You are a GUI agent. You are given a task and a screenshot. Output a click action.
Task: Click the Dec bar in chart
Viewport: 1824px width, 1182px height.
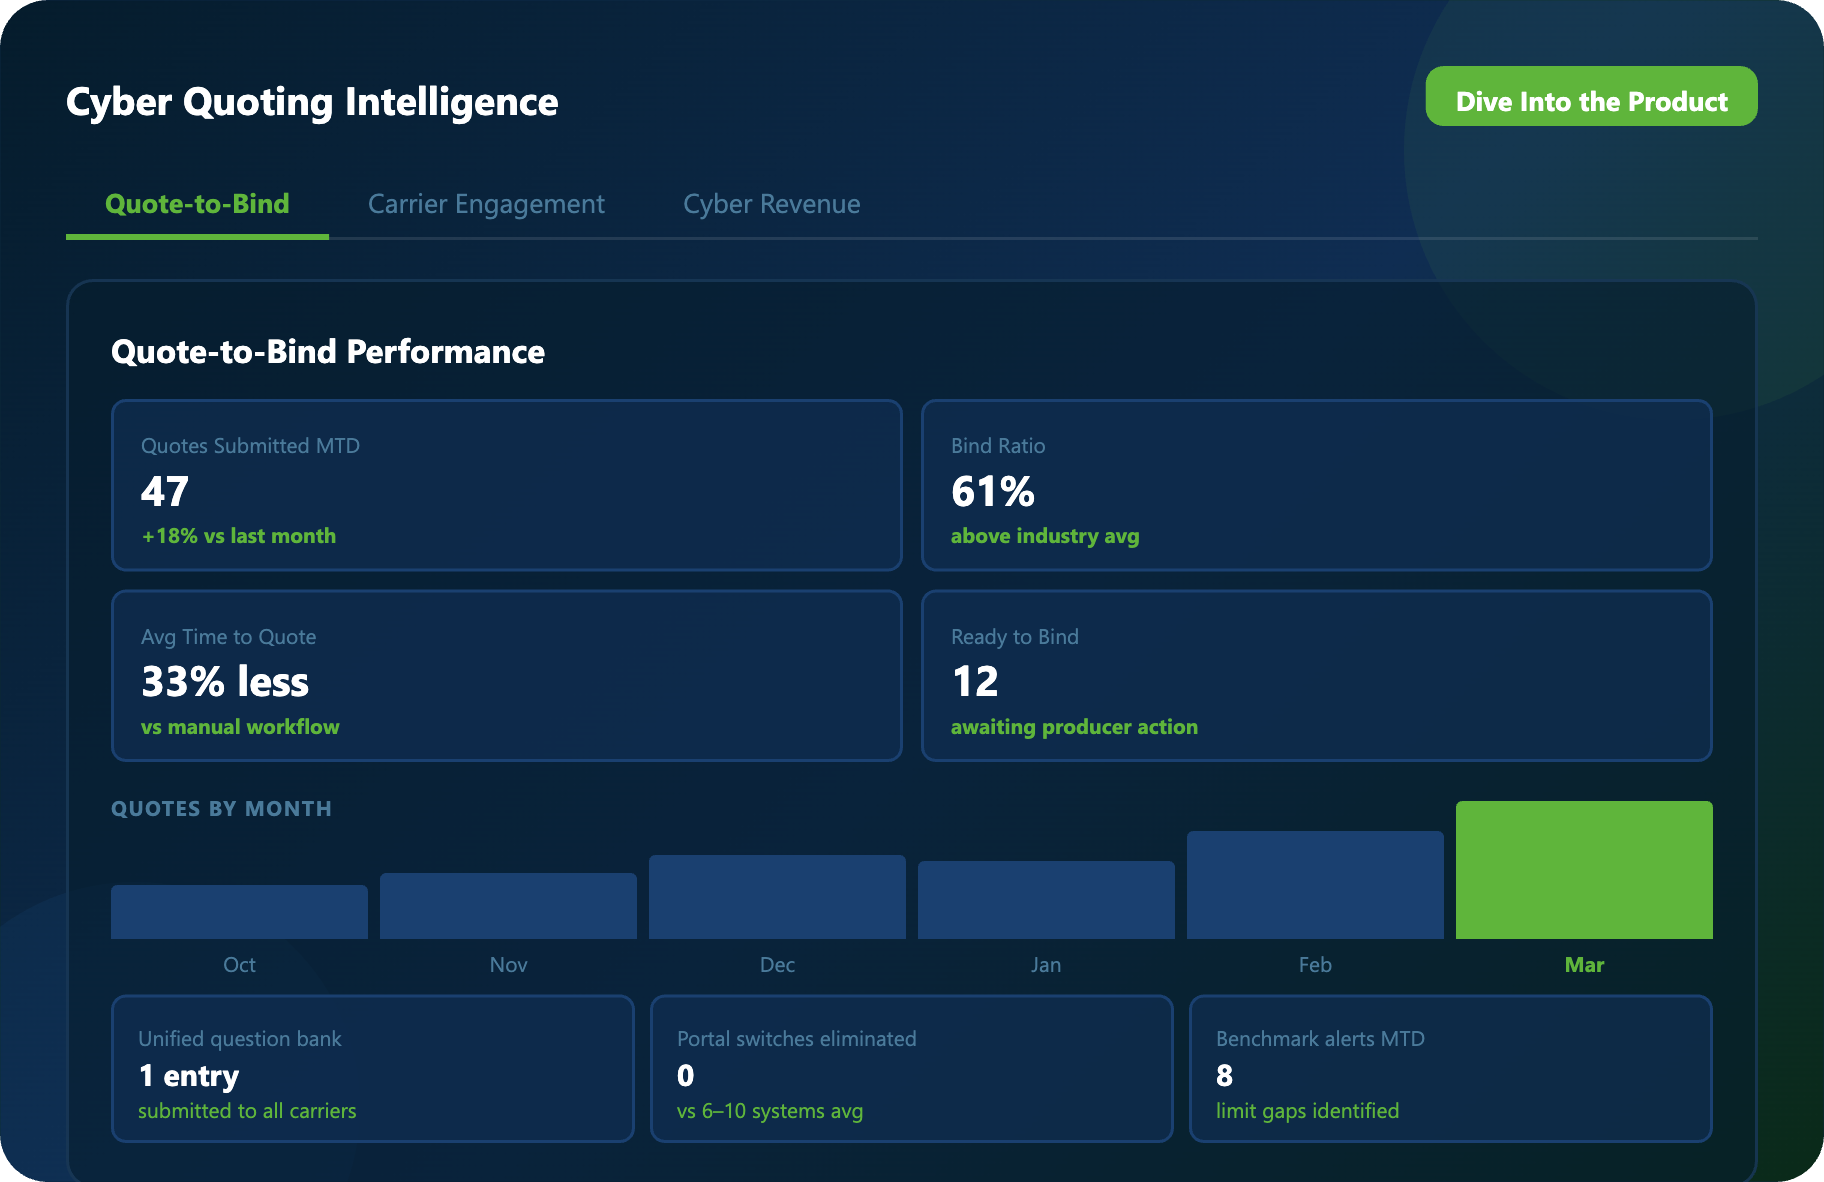pyautogui.click(x=777, y=897)
